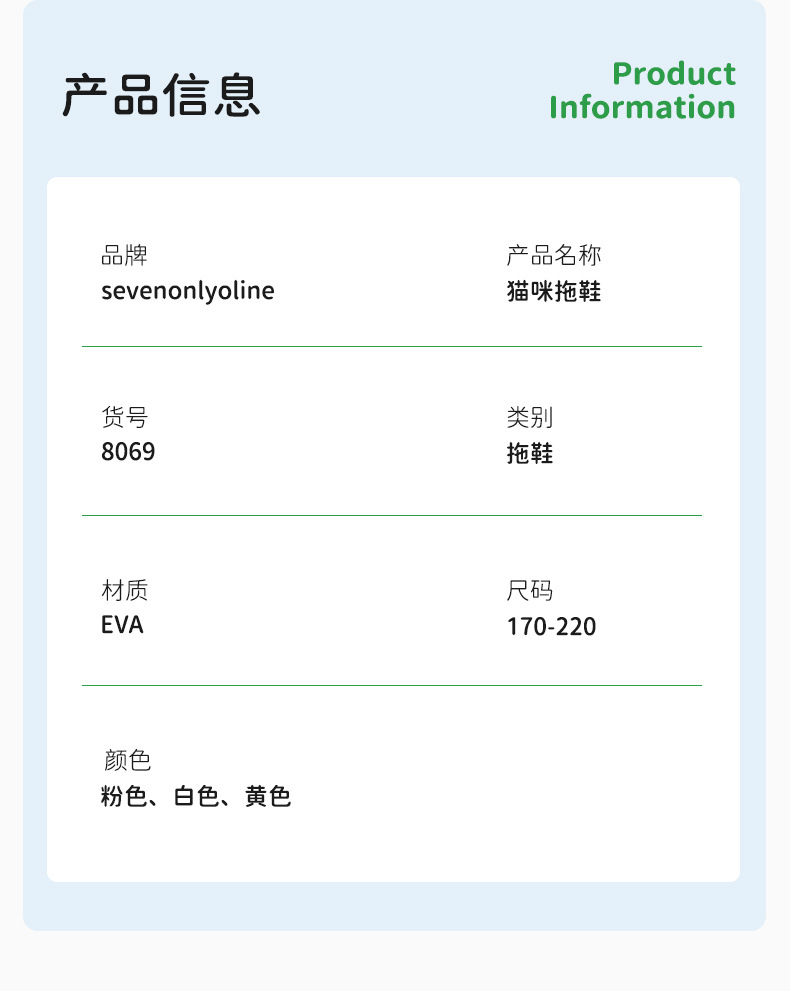Select the 尺码 field label
The image size is (790, 991).
(530, 591)
